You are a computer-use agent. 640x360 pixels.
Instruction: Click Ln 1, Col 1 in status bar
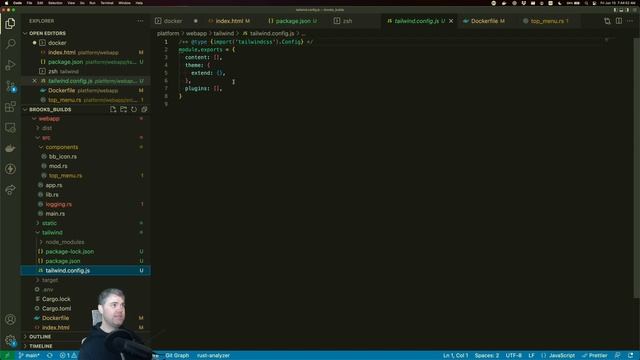pos(456,356)
